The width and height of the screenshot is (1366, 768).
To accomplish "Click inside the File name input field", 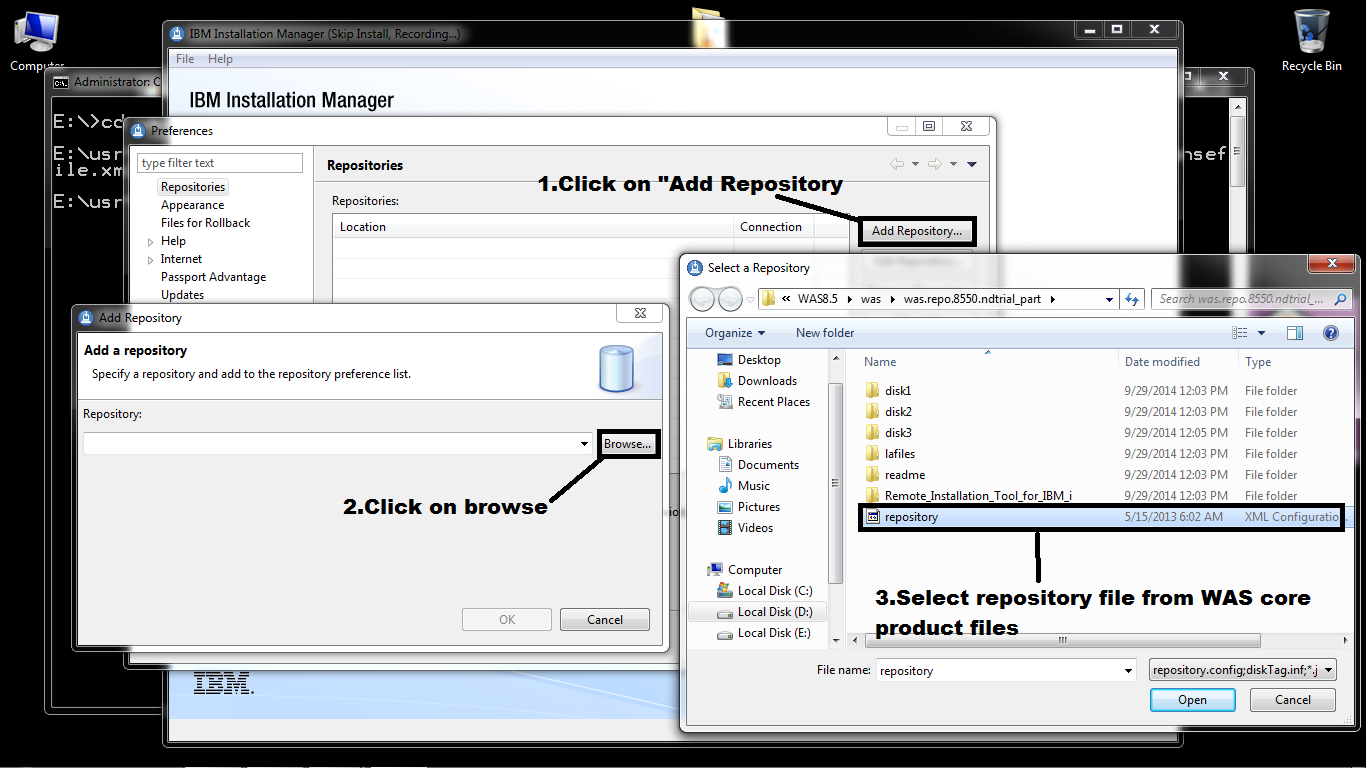I will pos(1000,670).
